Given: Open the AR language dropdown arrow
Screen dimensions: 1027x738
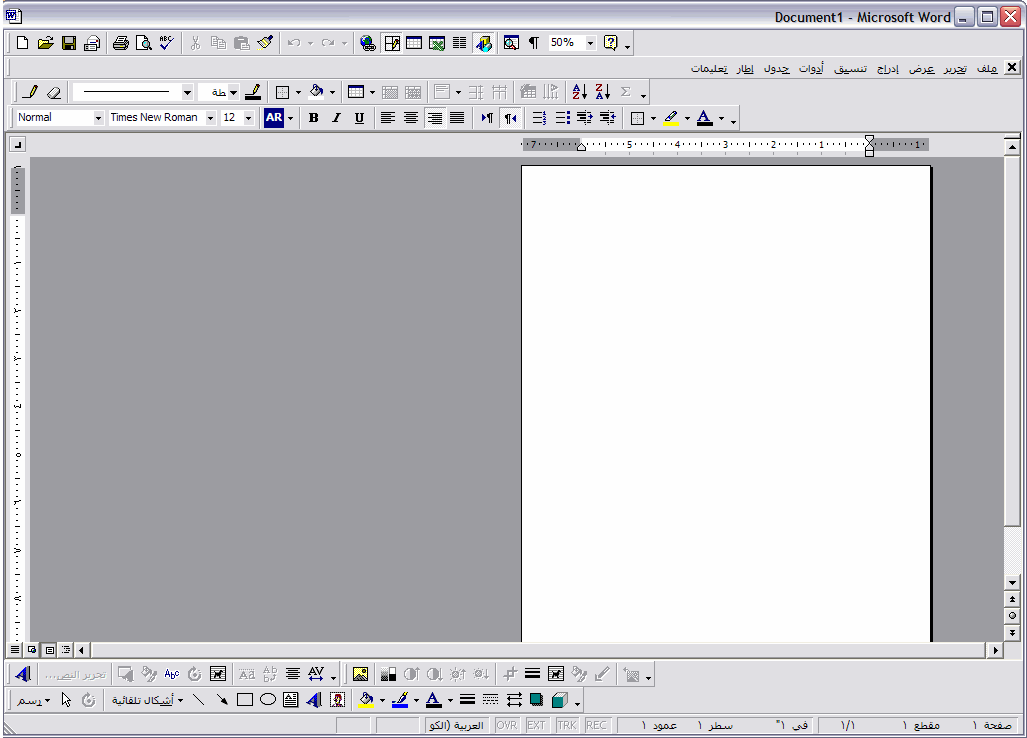Looking at the screenshot, I should point(290,118).
